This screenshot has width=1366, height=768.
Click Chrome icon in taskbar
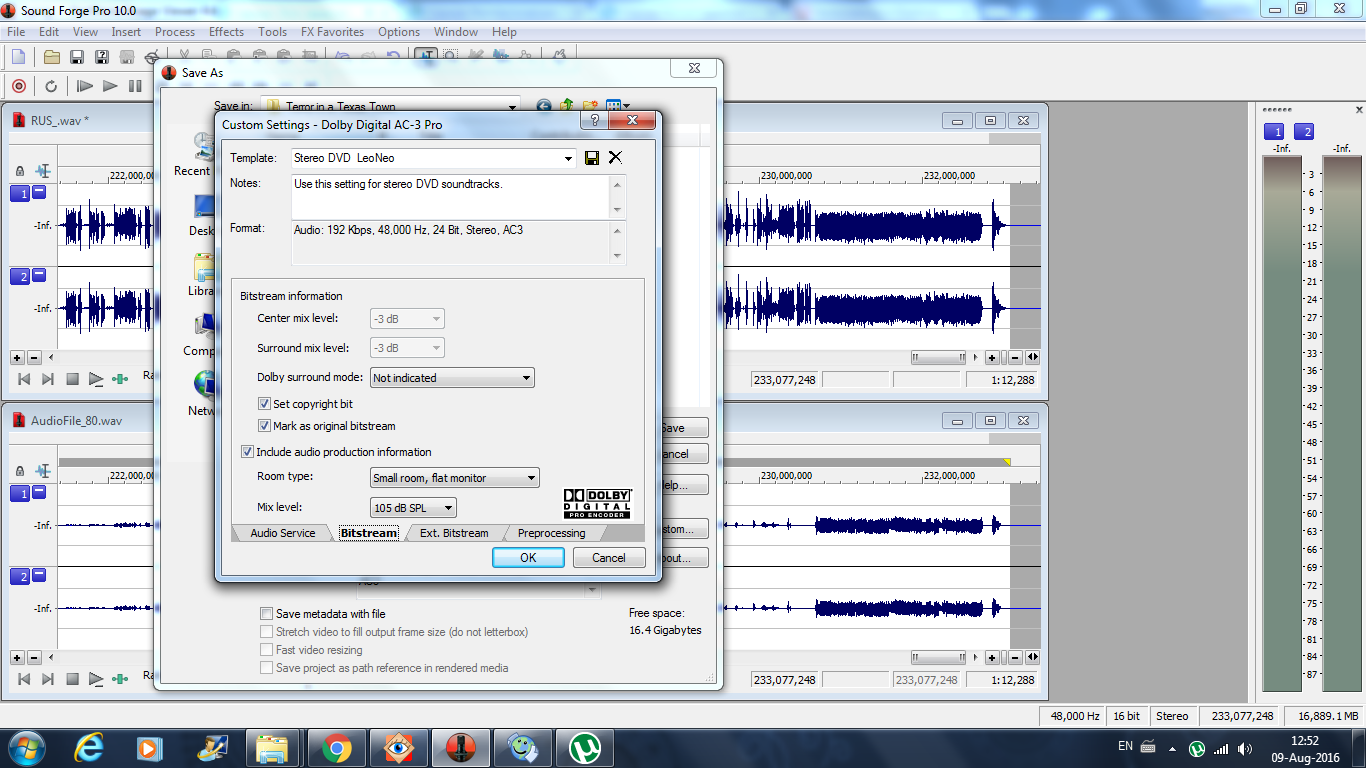336,747
